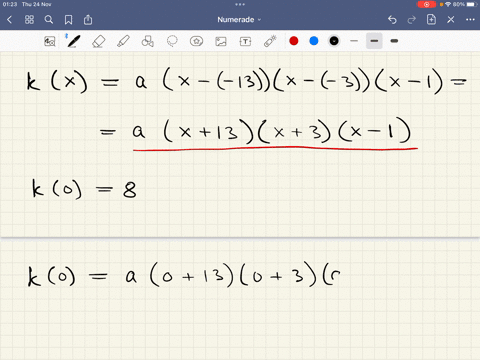This screenshot has height=360, width=480.
Task: Bookmark this page
Action: tap(68, 20)
